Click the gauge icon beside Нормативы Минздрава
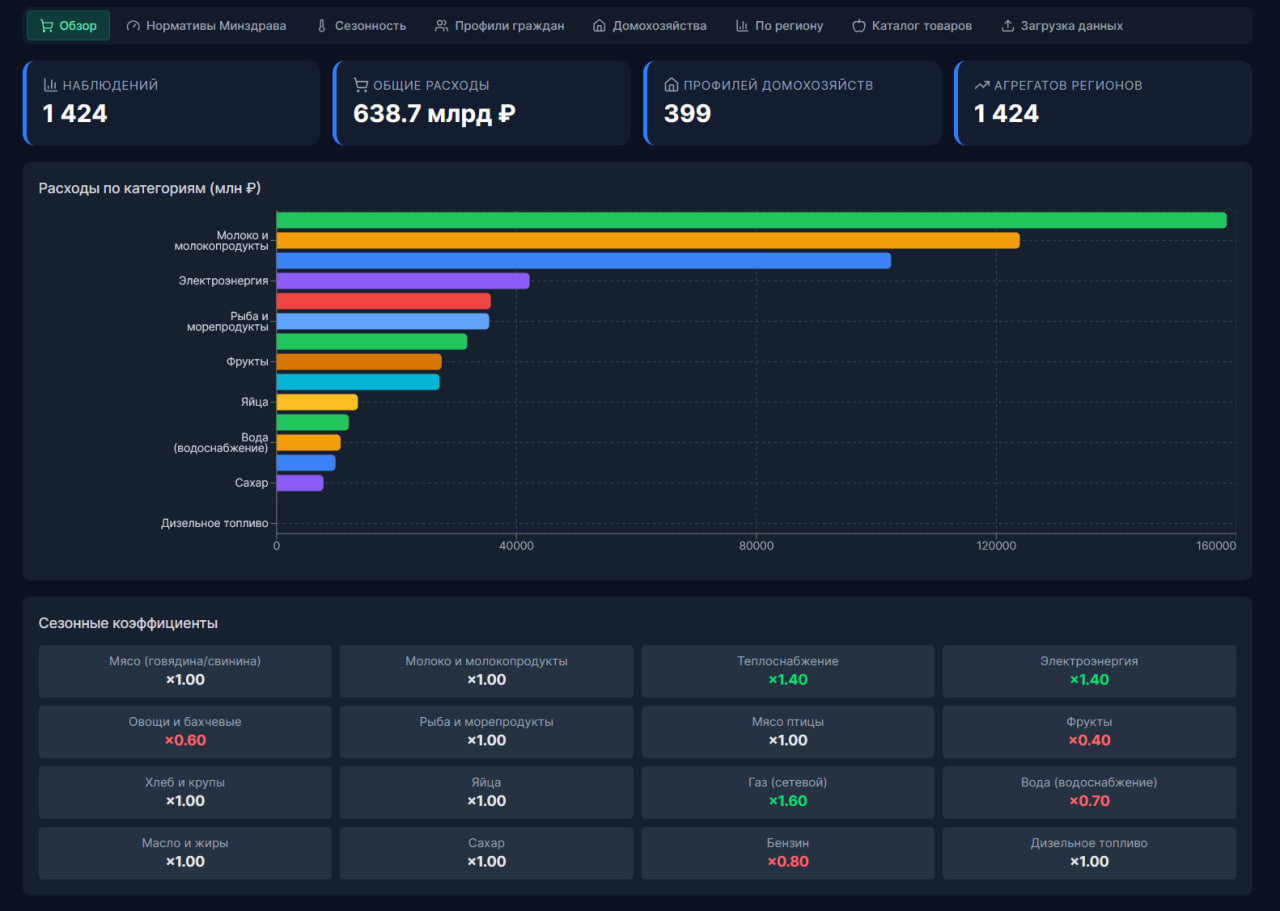The width and height of the screenshot is (1280, 911). point(133,26)
